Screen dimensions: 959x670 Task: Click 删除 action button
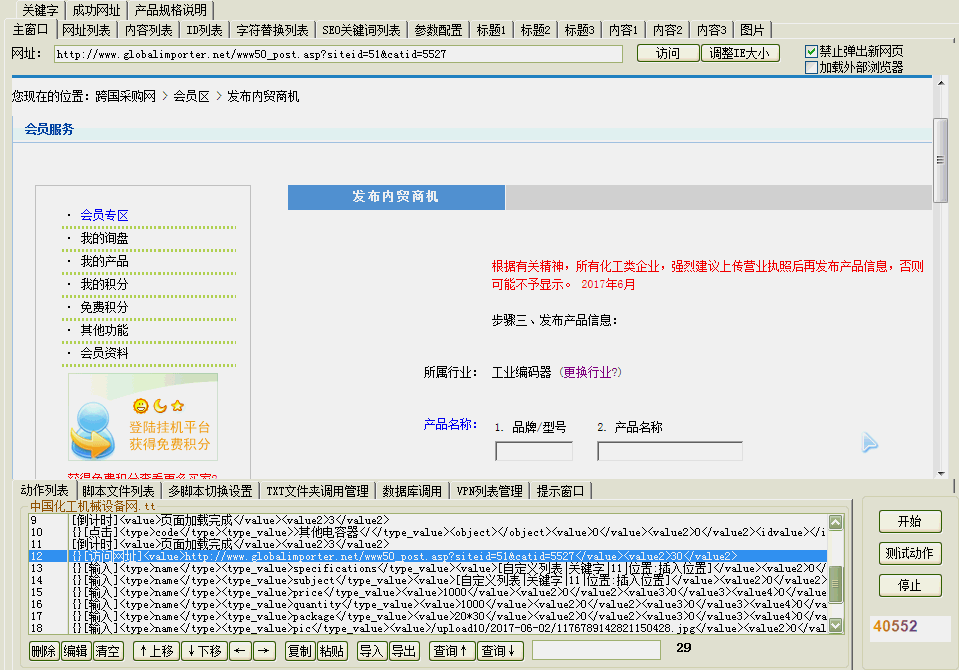(x=43, y=651)
